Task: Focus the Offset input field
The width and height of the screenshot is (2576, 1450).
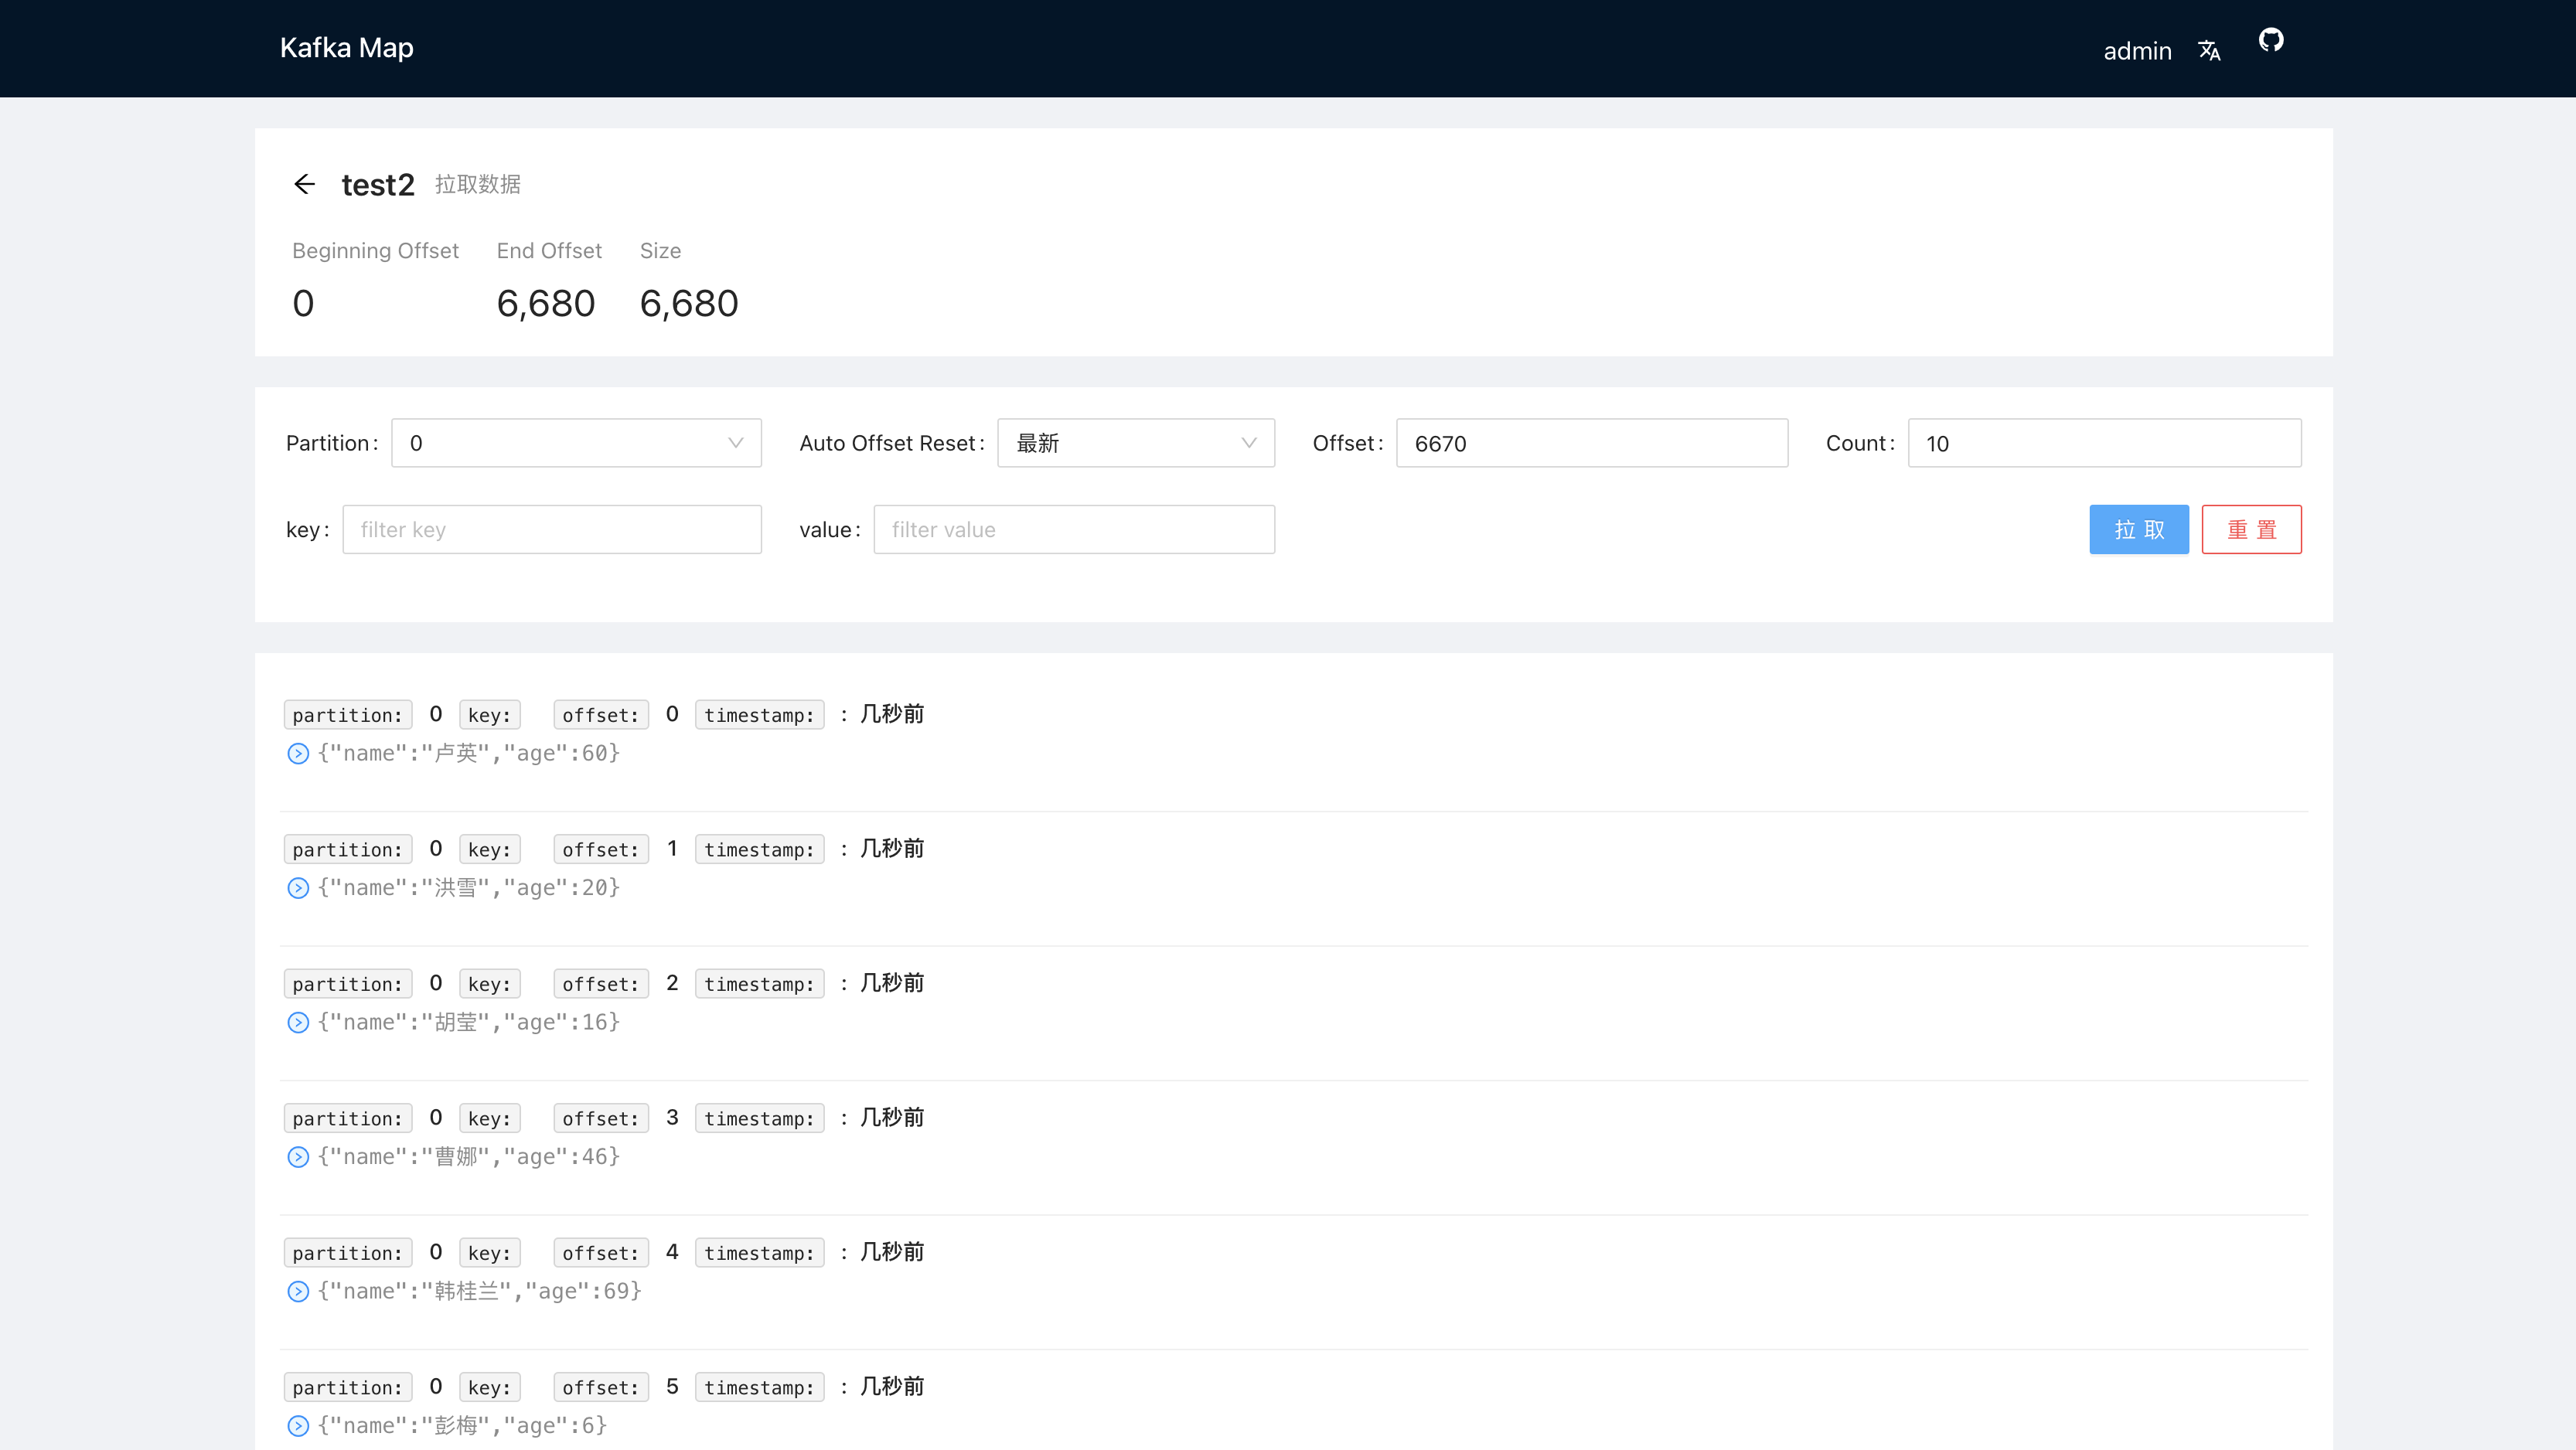Action: [x=1591, y=443]
